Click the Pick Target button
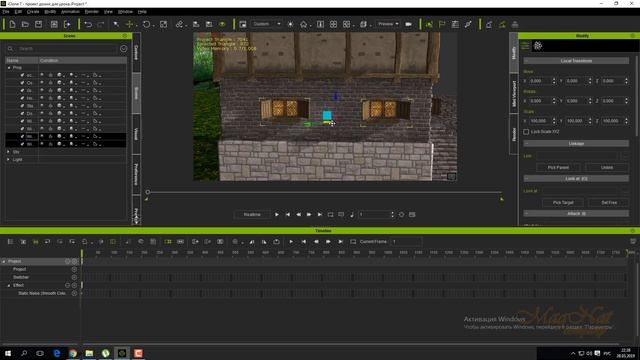This screenshot has width=640, height=360. (563, 202)
